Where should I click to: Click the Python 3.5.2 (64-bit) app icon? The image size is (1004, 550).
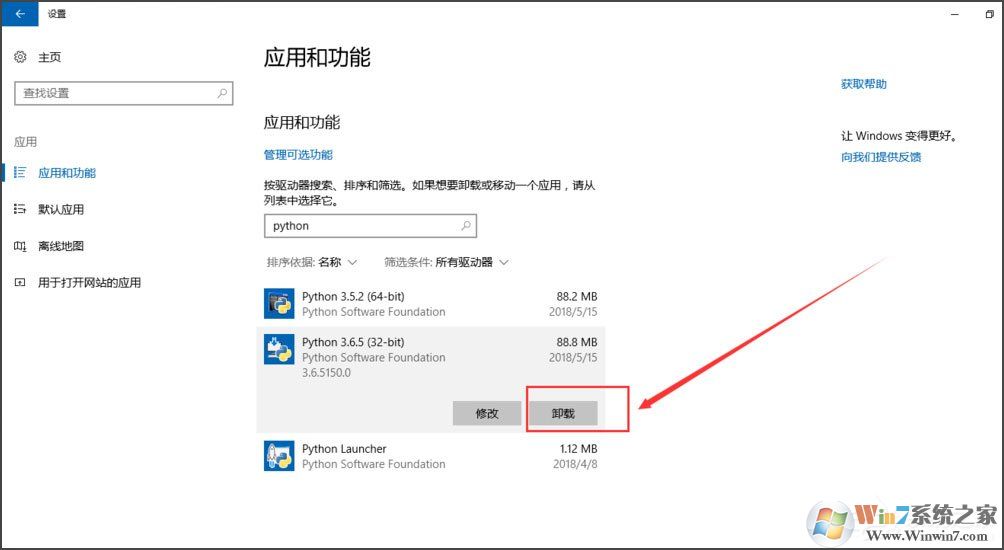(279, 303)
